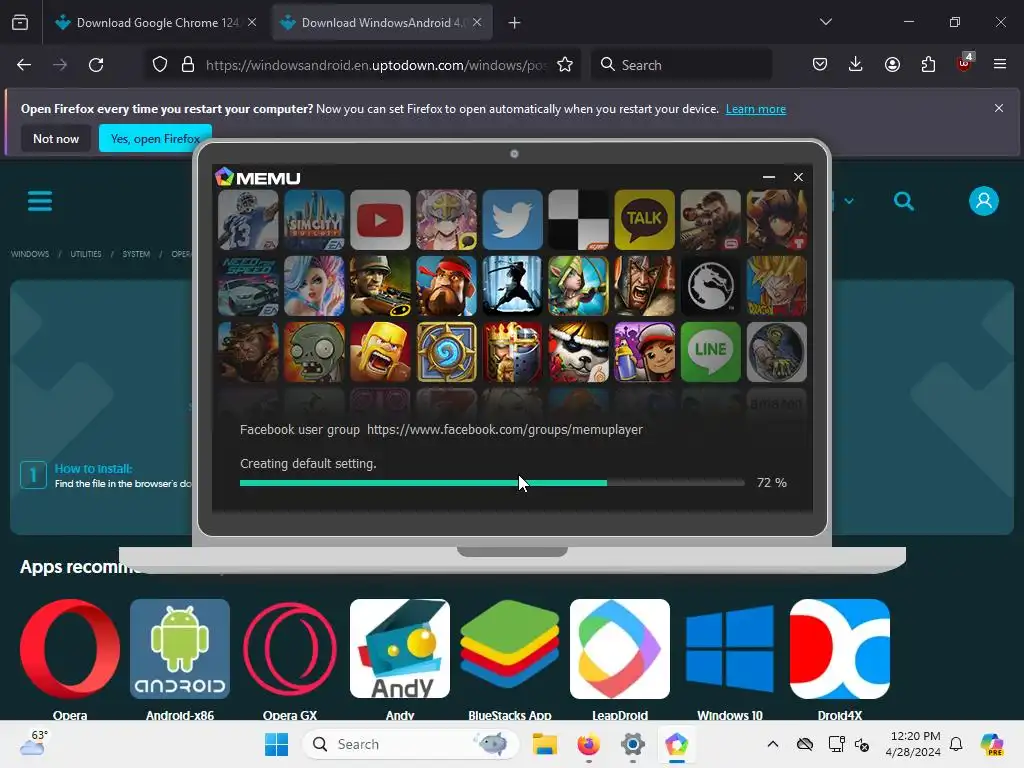
Task: Click the site security padlock icon
Action: point(188,65)
